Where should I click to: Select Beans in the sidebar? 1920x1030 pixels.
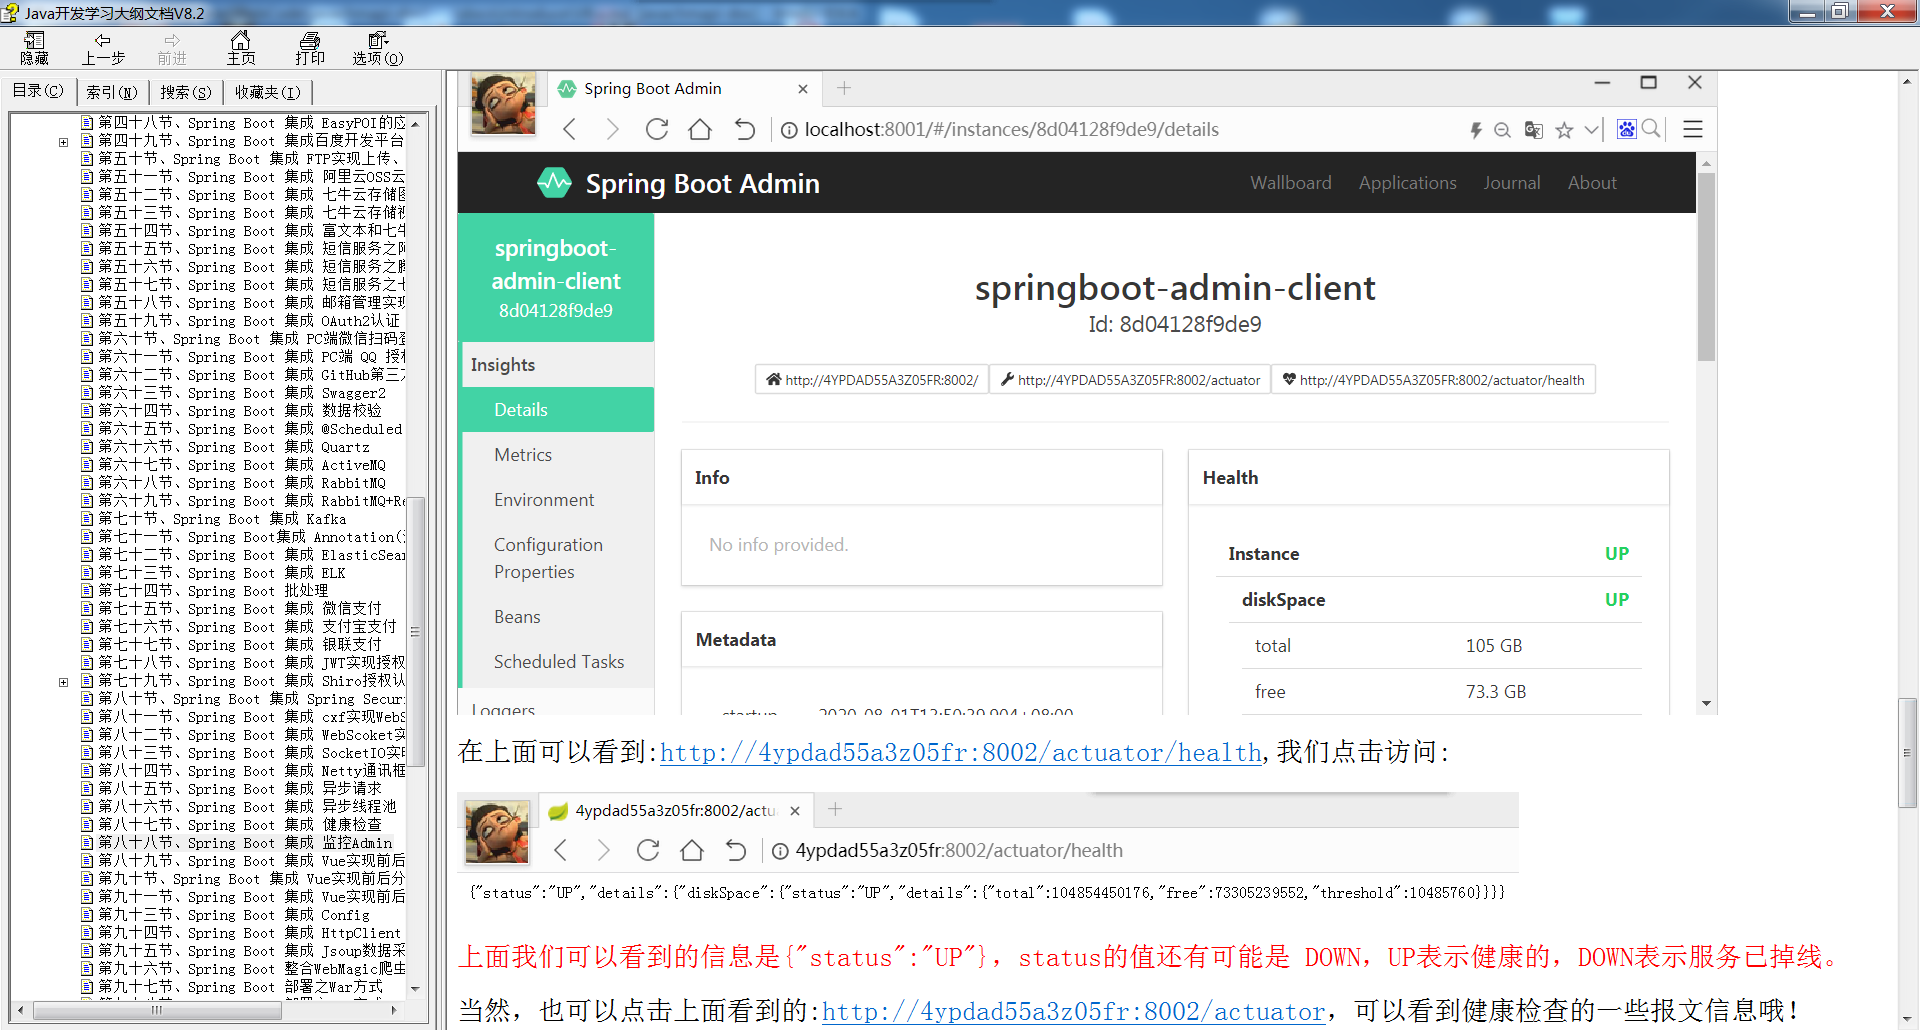(558, 617)
